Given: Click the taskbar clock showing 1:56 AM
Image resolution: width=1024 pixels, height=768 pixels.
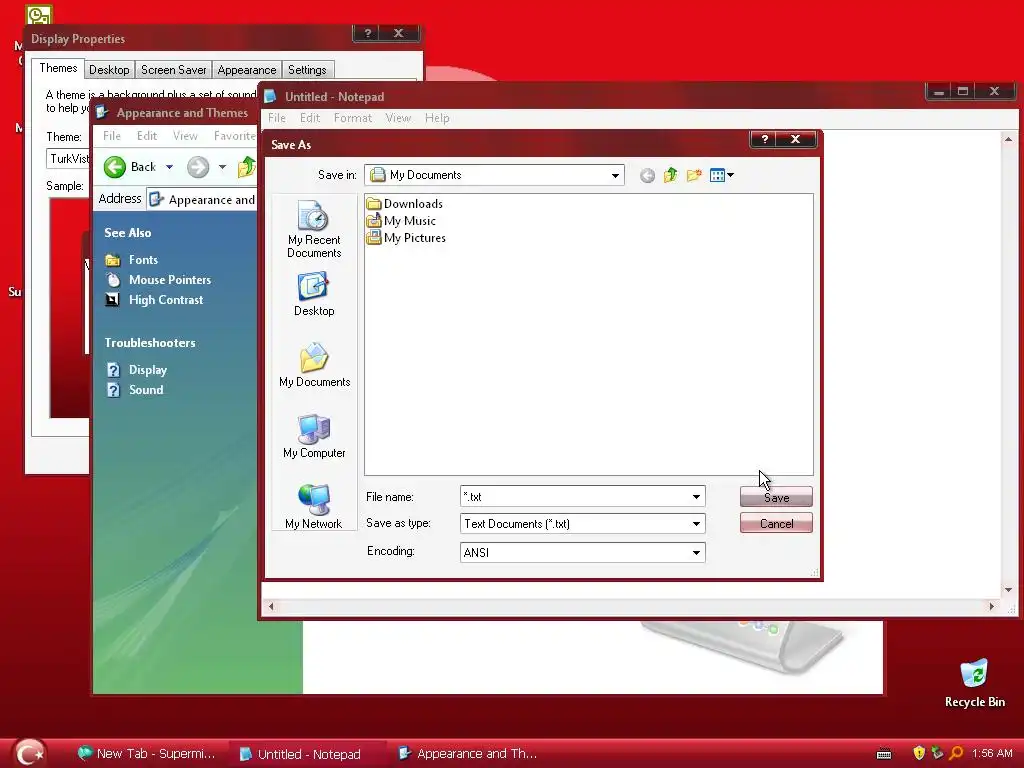Looking at the screenshot, I should (992, 753).
